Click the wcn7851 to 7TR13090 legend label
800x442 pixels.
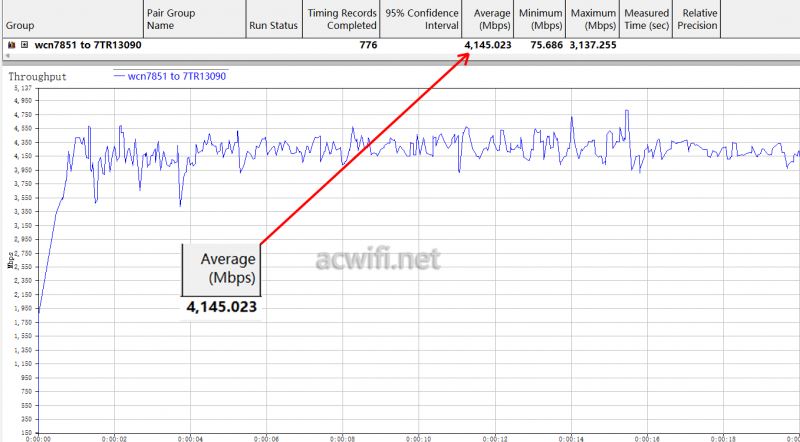[178, 75]
